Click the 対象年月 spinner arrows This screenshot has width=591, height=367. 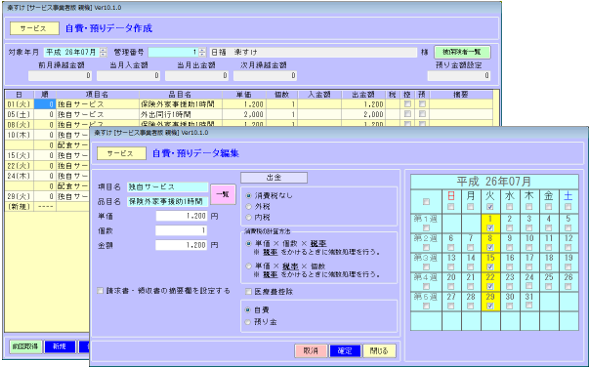tap(103, 52)
